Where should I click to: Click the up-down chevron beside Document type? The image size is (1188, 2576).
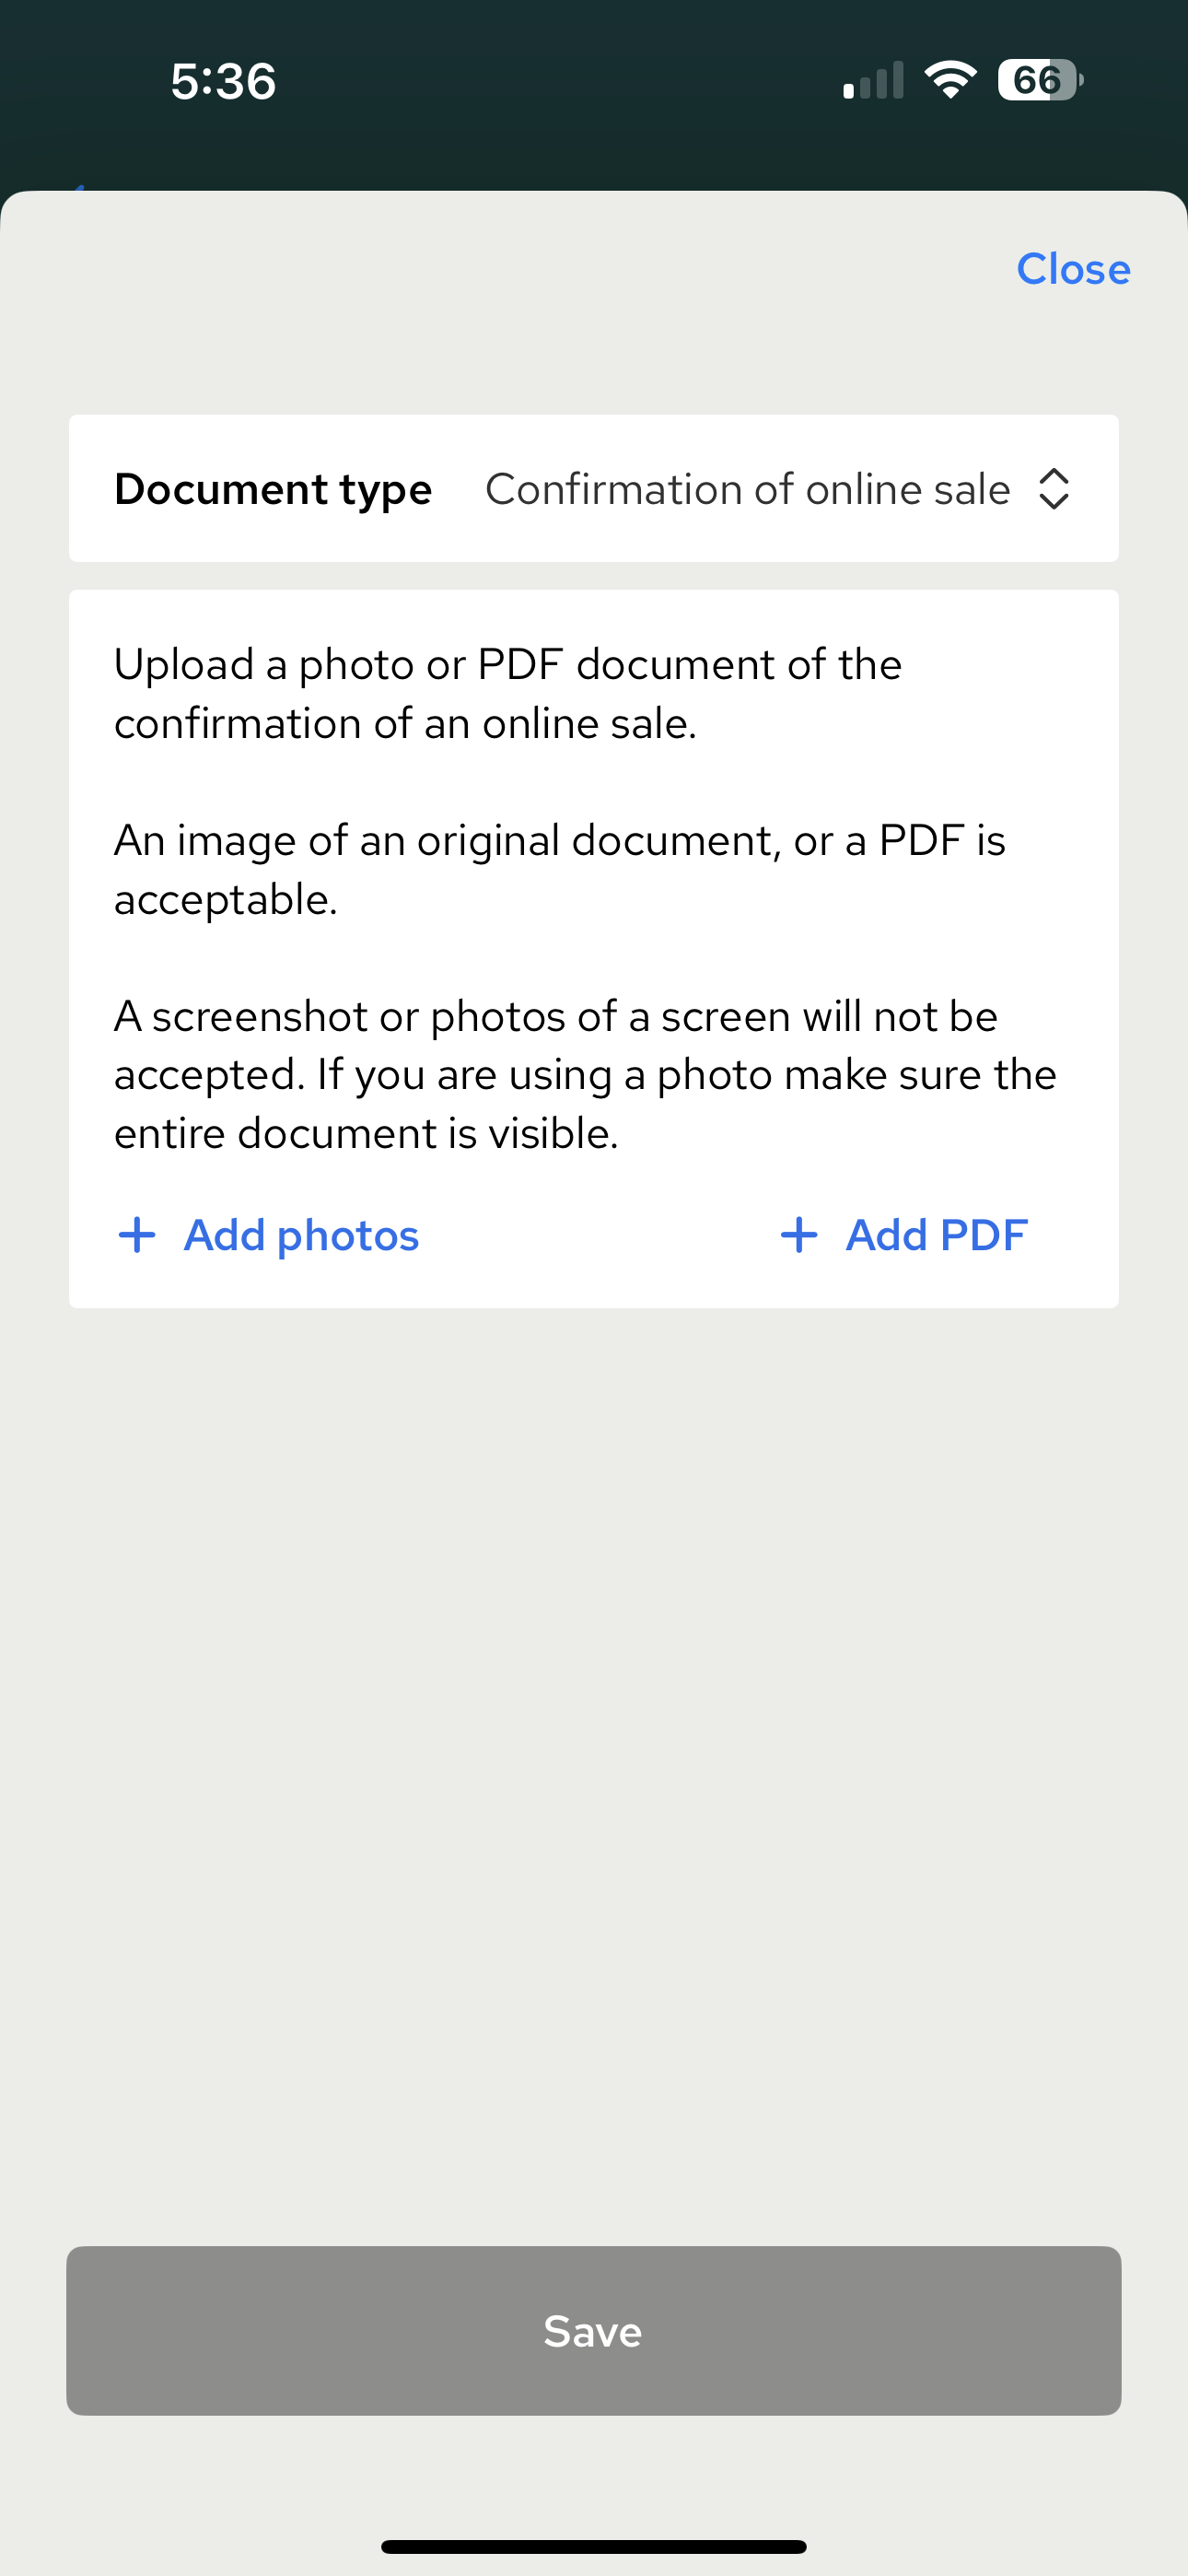pos(1054,489)
